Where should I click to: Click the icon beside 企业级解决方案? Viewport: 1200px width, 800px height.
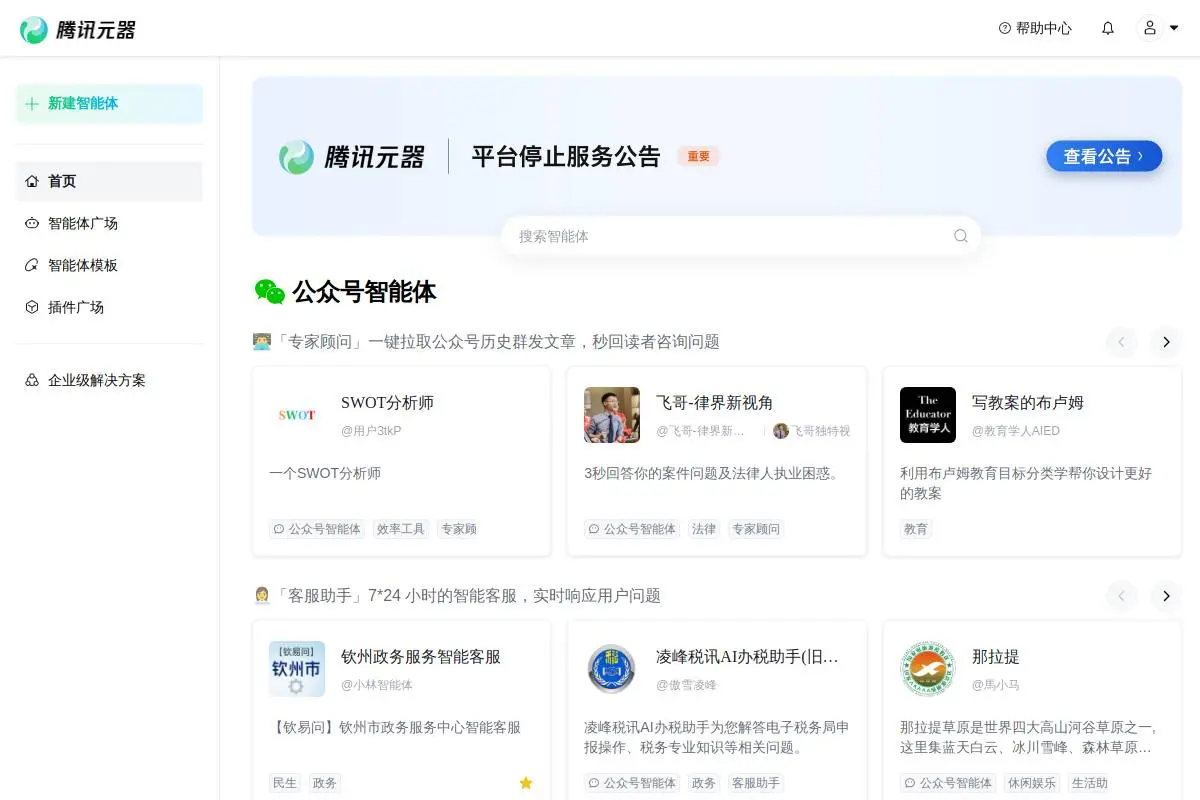click(x=32, y=380)
